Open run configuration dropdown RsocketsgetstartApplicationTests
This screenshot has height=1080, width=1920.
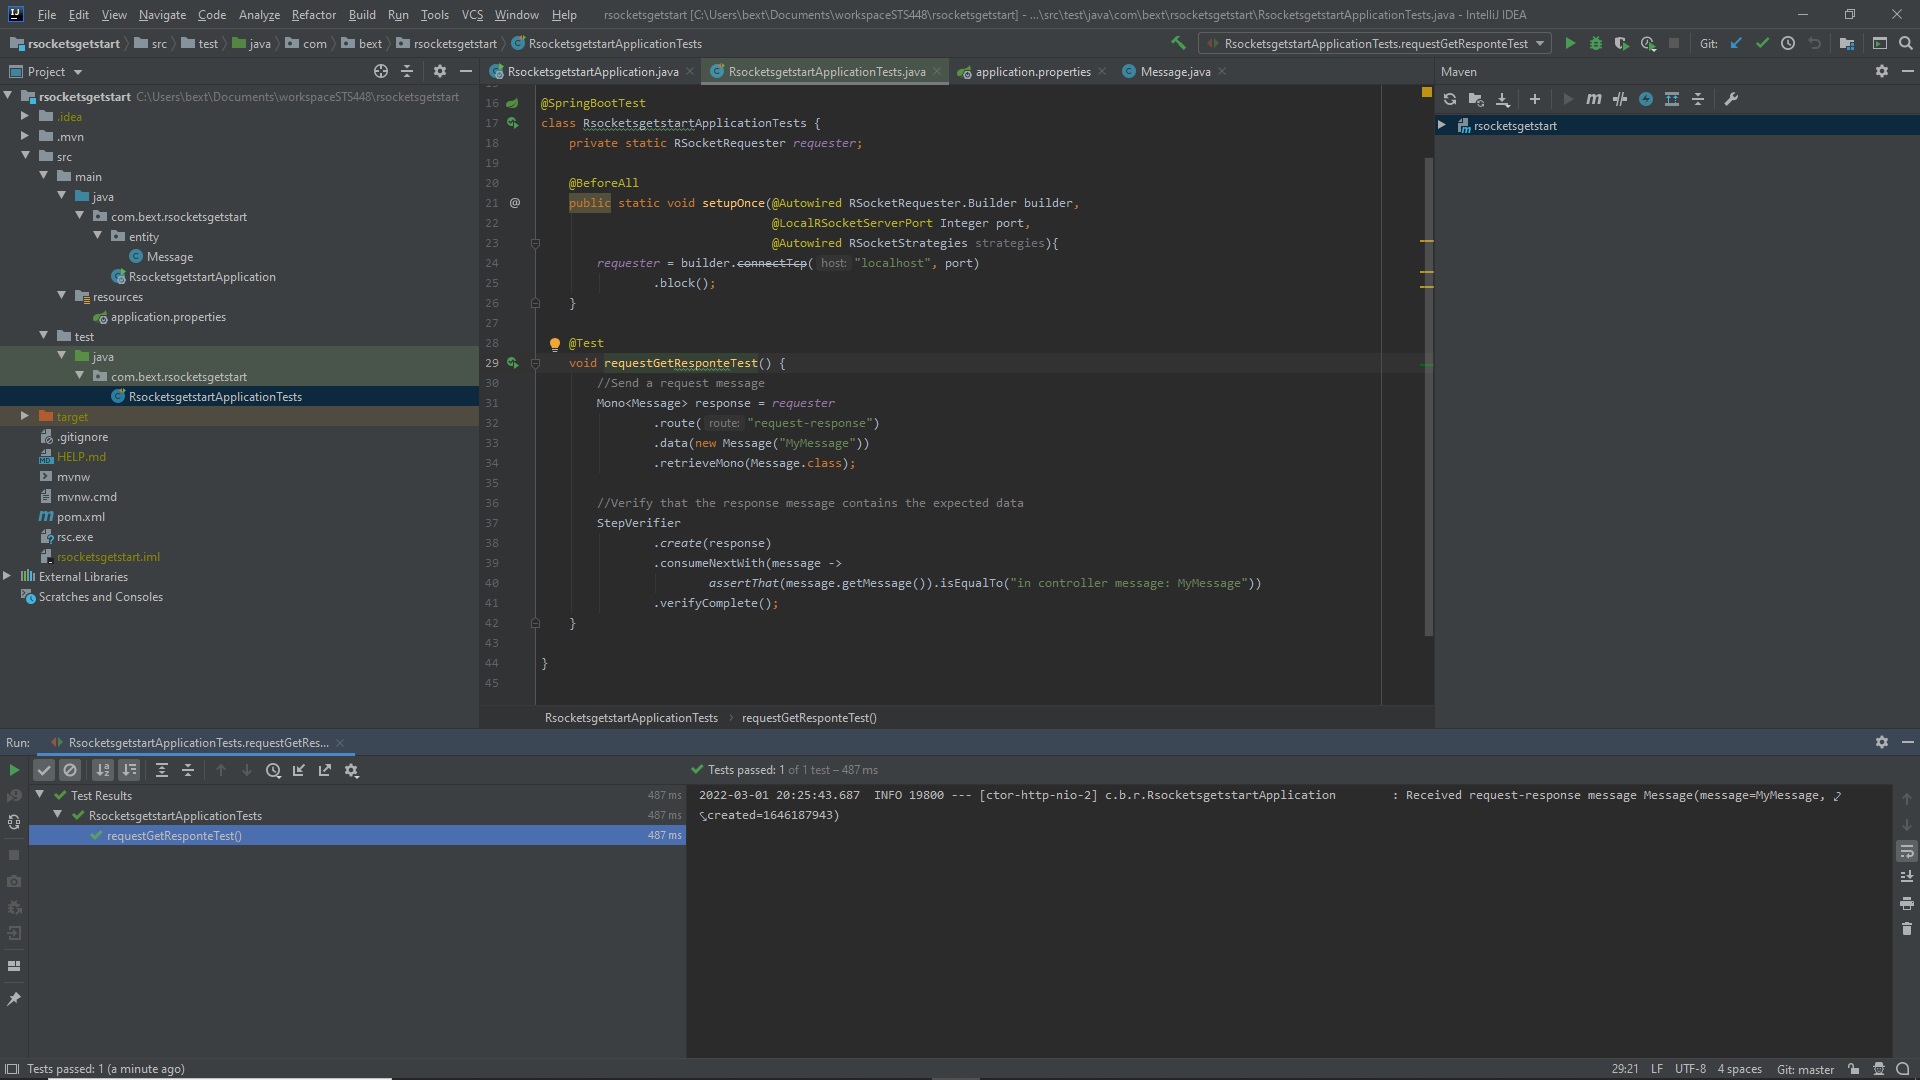tap(1375, 44)
